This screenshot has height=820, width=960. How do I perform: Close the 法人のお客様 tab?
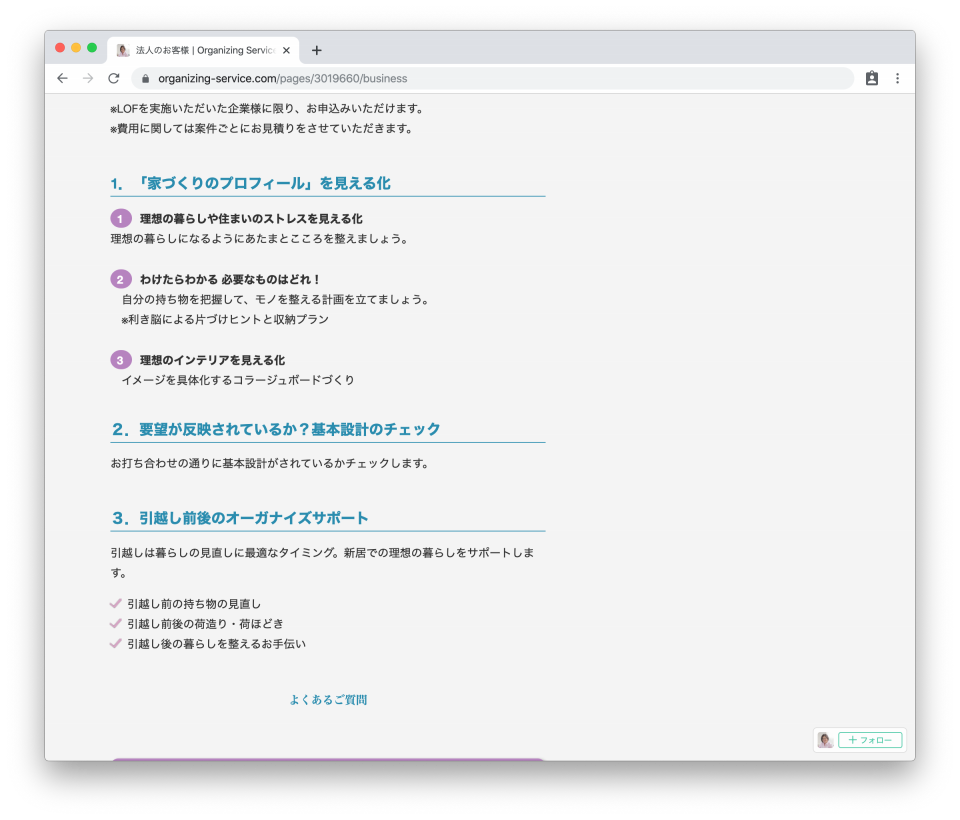click(286, 50)
